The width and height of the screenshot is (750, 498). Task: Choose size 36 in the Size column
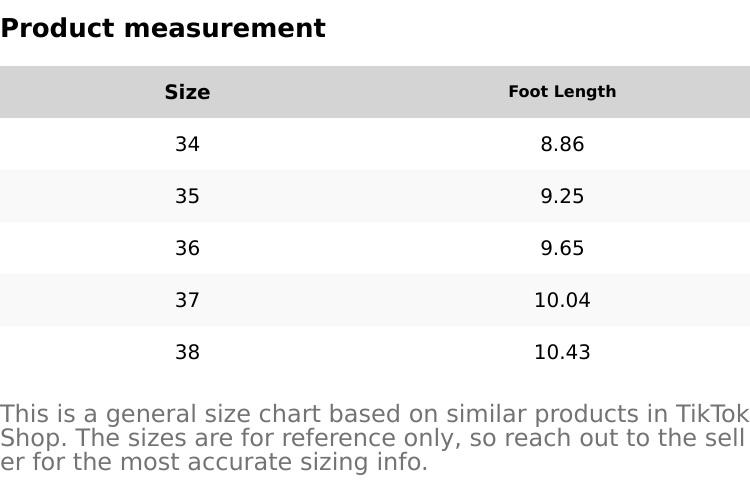click(187, 248)
